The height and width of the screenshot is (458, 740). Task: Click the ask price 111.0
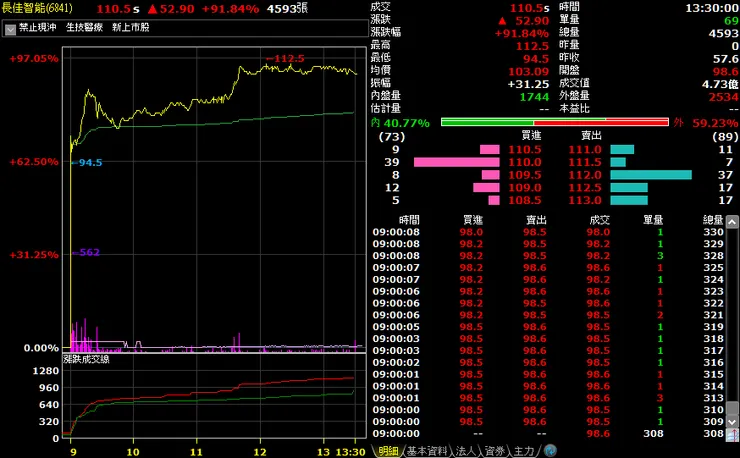(585, 150)
